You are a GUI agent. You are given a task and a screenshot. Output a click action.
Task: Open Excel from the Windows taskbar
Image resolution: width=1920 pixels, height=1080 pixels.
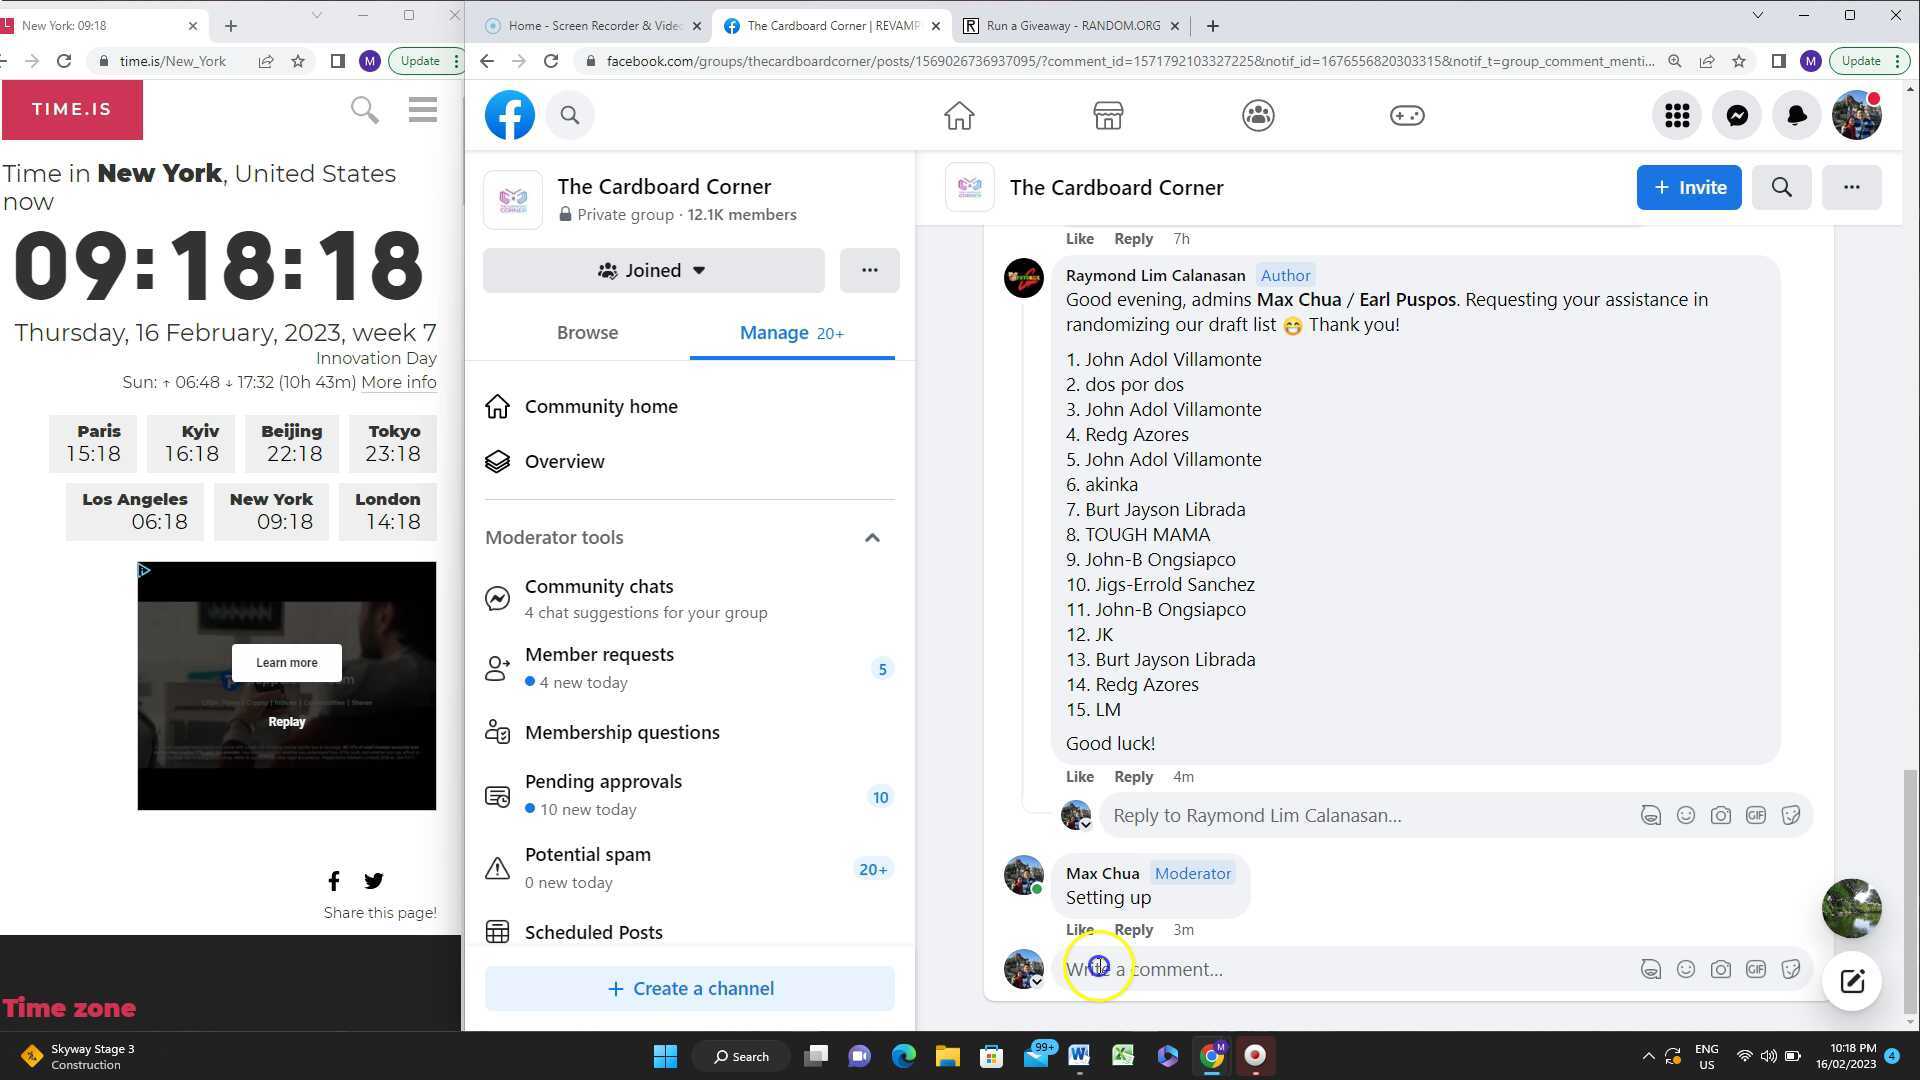click(1123, 1056)
